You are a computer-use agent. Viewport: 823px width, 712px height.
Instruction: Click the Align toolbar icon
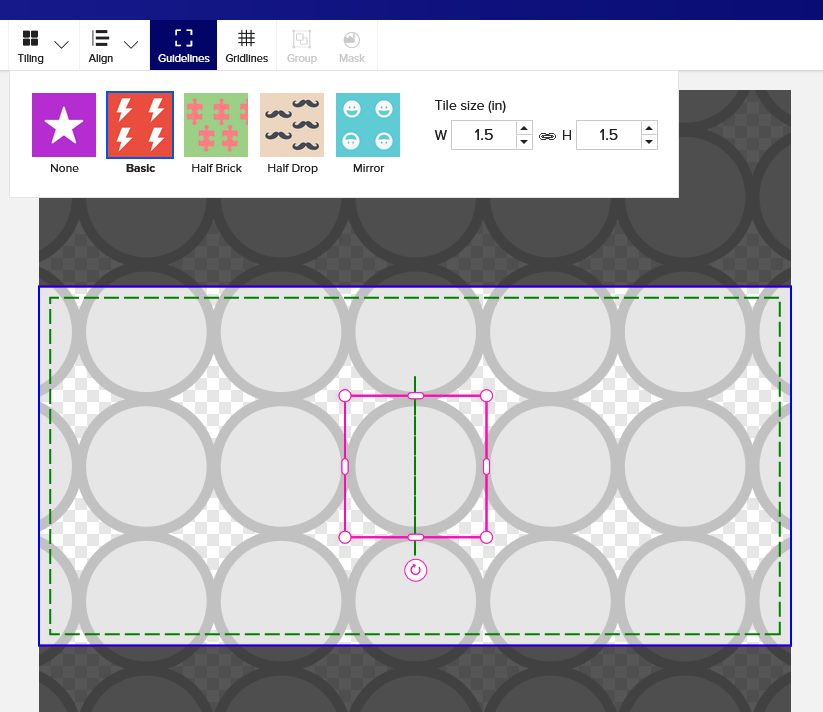[x=100, y=39]
